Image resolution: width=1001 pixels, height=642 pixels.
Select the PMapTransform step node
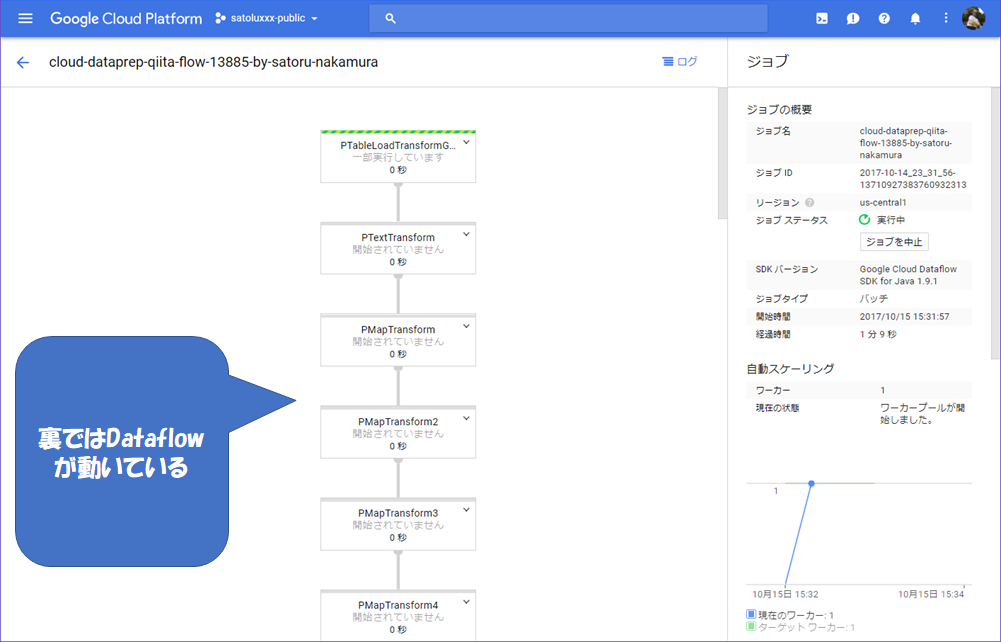click(398, 341)
